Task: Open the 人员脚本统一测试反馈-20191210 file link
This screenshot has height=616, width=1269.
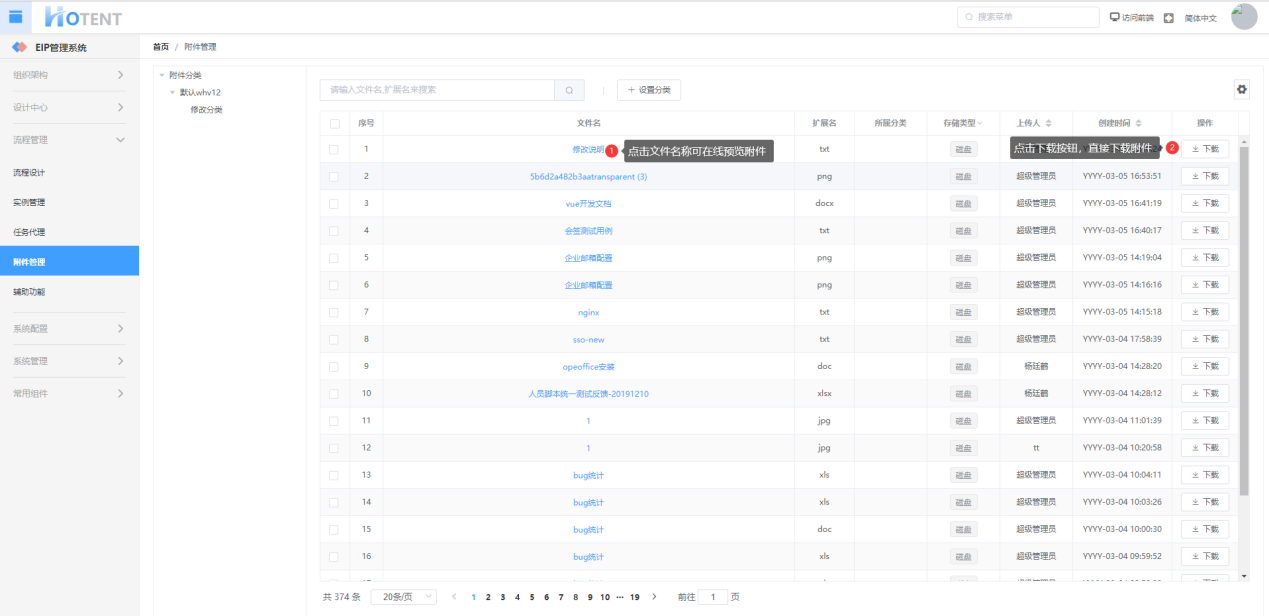Action: coord(588,393)
